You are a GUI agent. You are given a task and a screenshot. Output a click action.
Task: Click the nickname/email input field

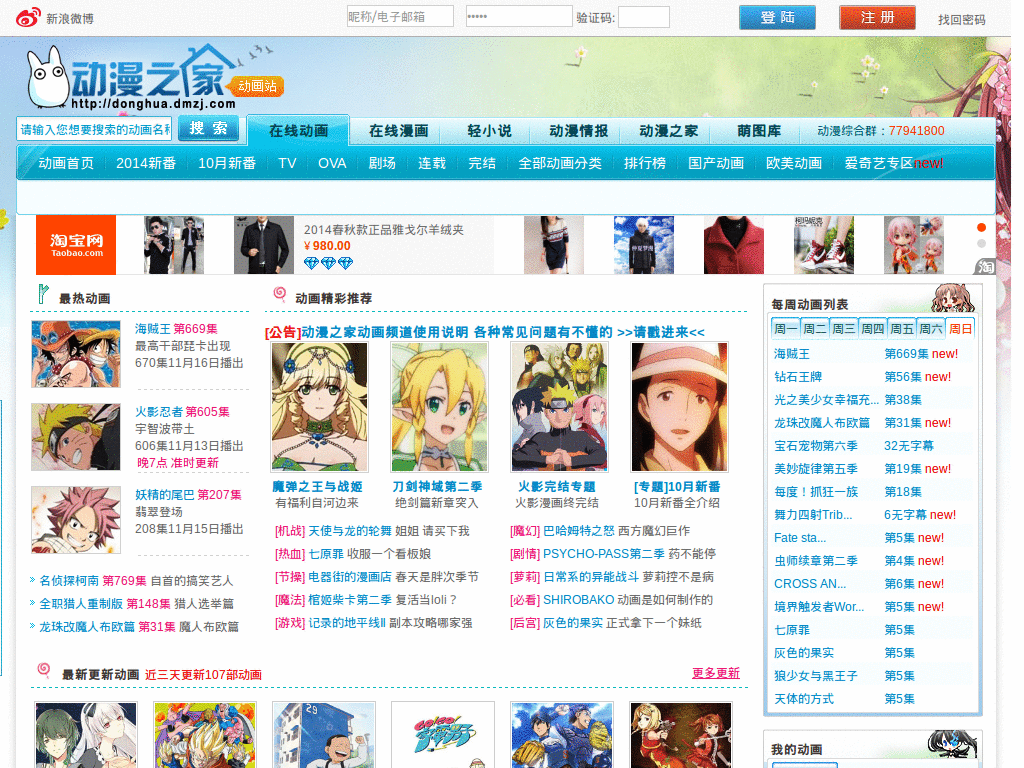400,16
